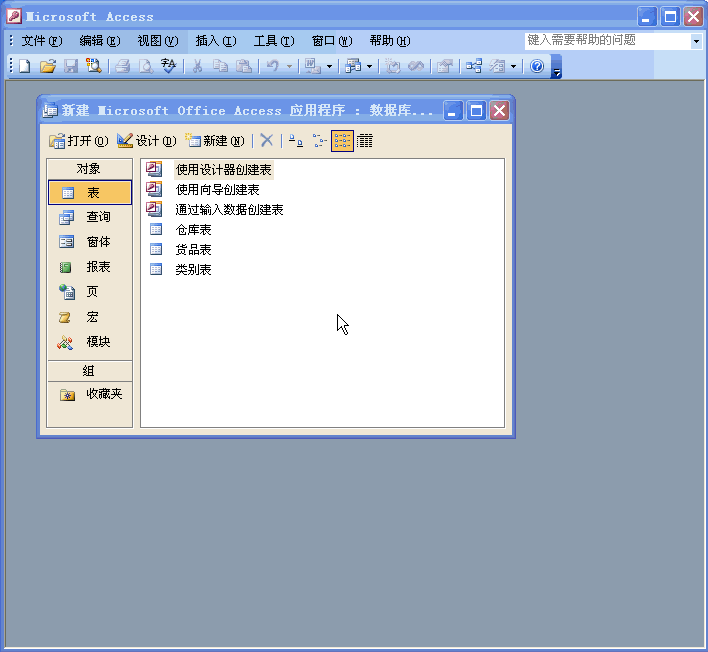Open the 收藏夹 group

90,394
